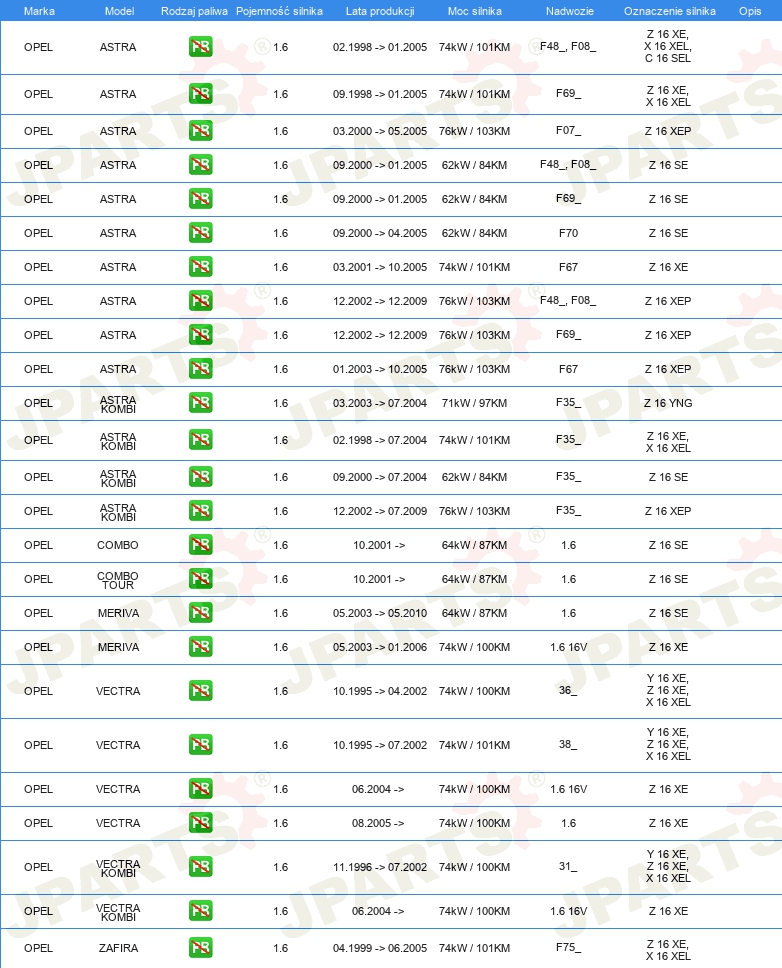
Task: Click the Rodzaj paliwa column header
Action: [194, 11]
